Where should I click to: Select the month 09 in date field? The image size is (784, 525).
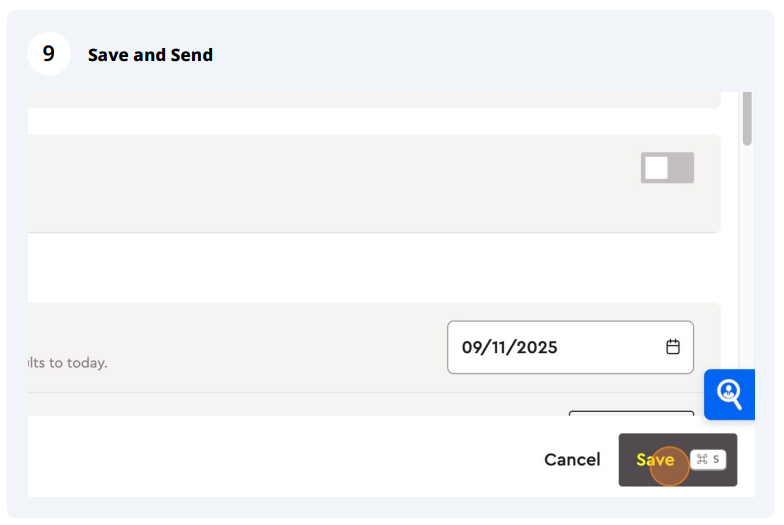click(472, 347)
